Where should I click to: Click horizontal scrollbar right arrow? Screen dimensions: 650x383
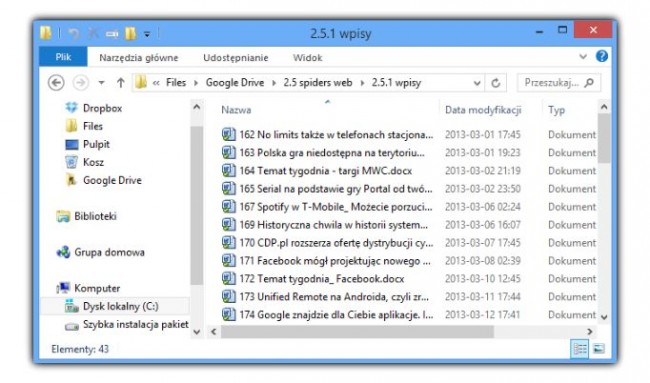[x=589, y=332]
